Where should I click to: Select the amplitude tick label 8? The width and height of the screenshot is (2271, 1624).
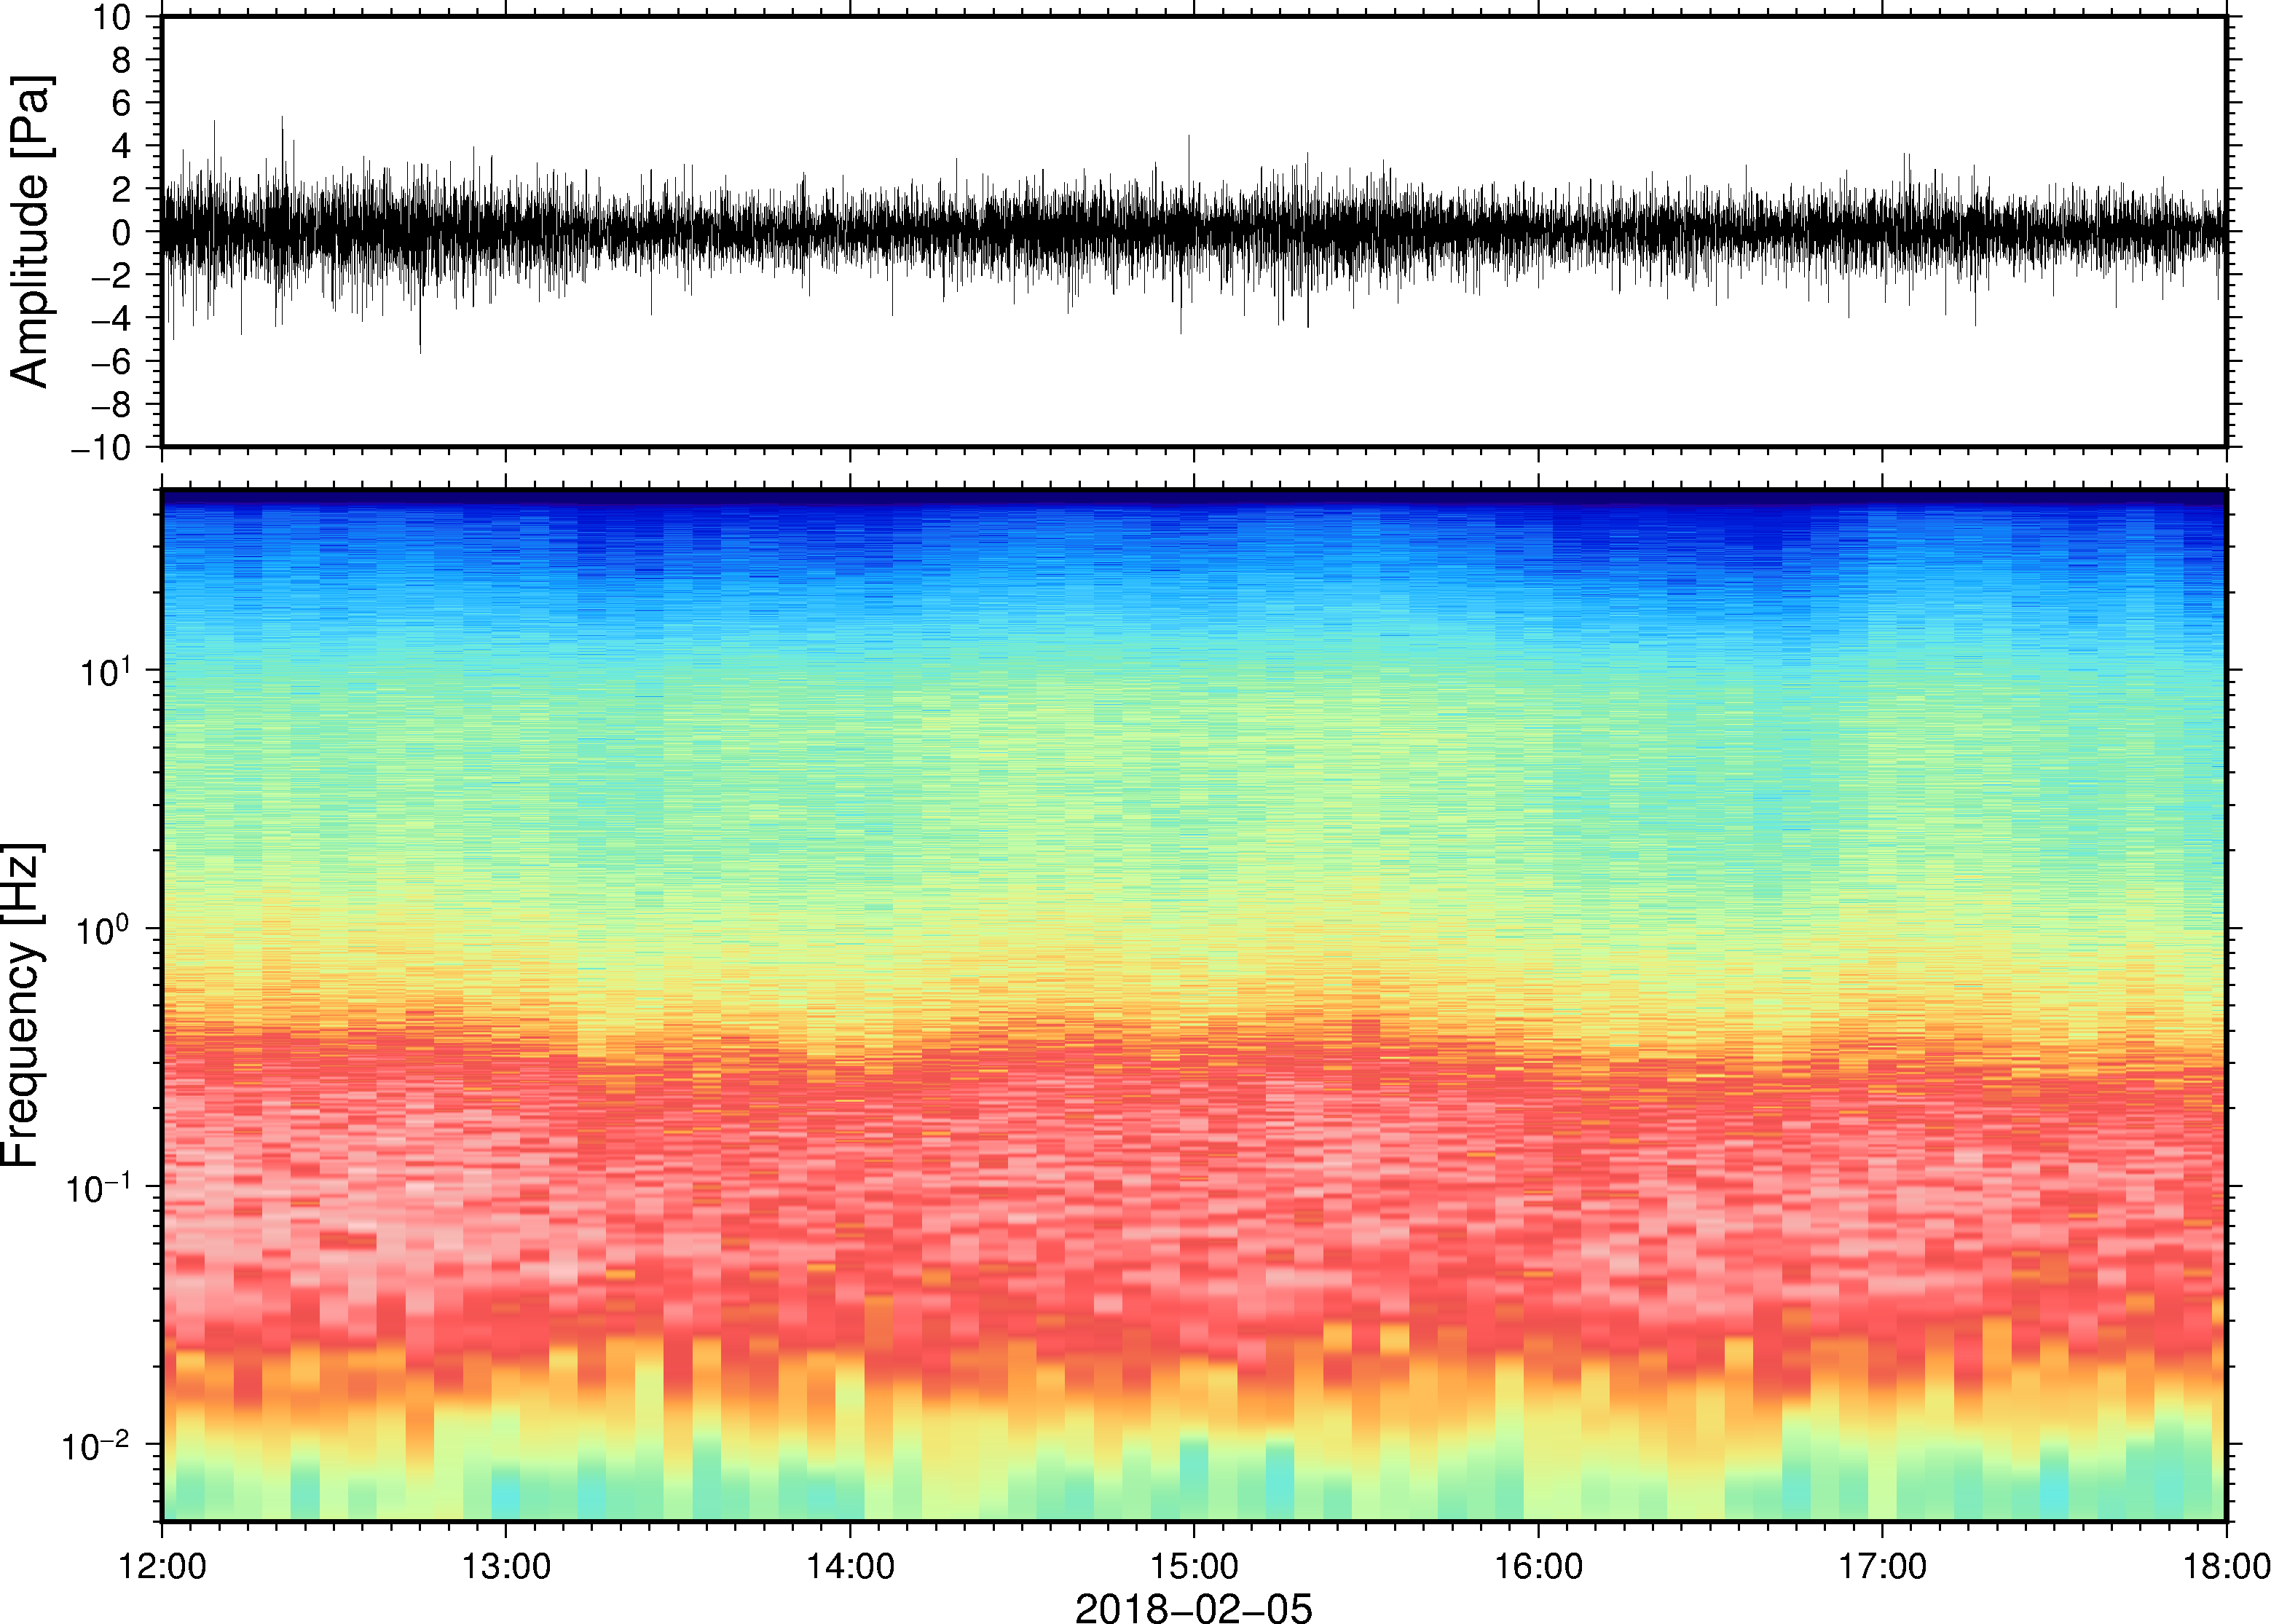[x=122, y=60]
